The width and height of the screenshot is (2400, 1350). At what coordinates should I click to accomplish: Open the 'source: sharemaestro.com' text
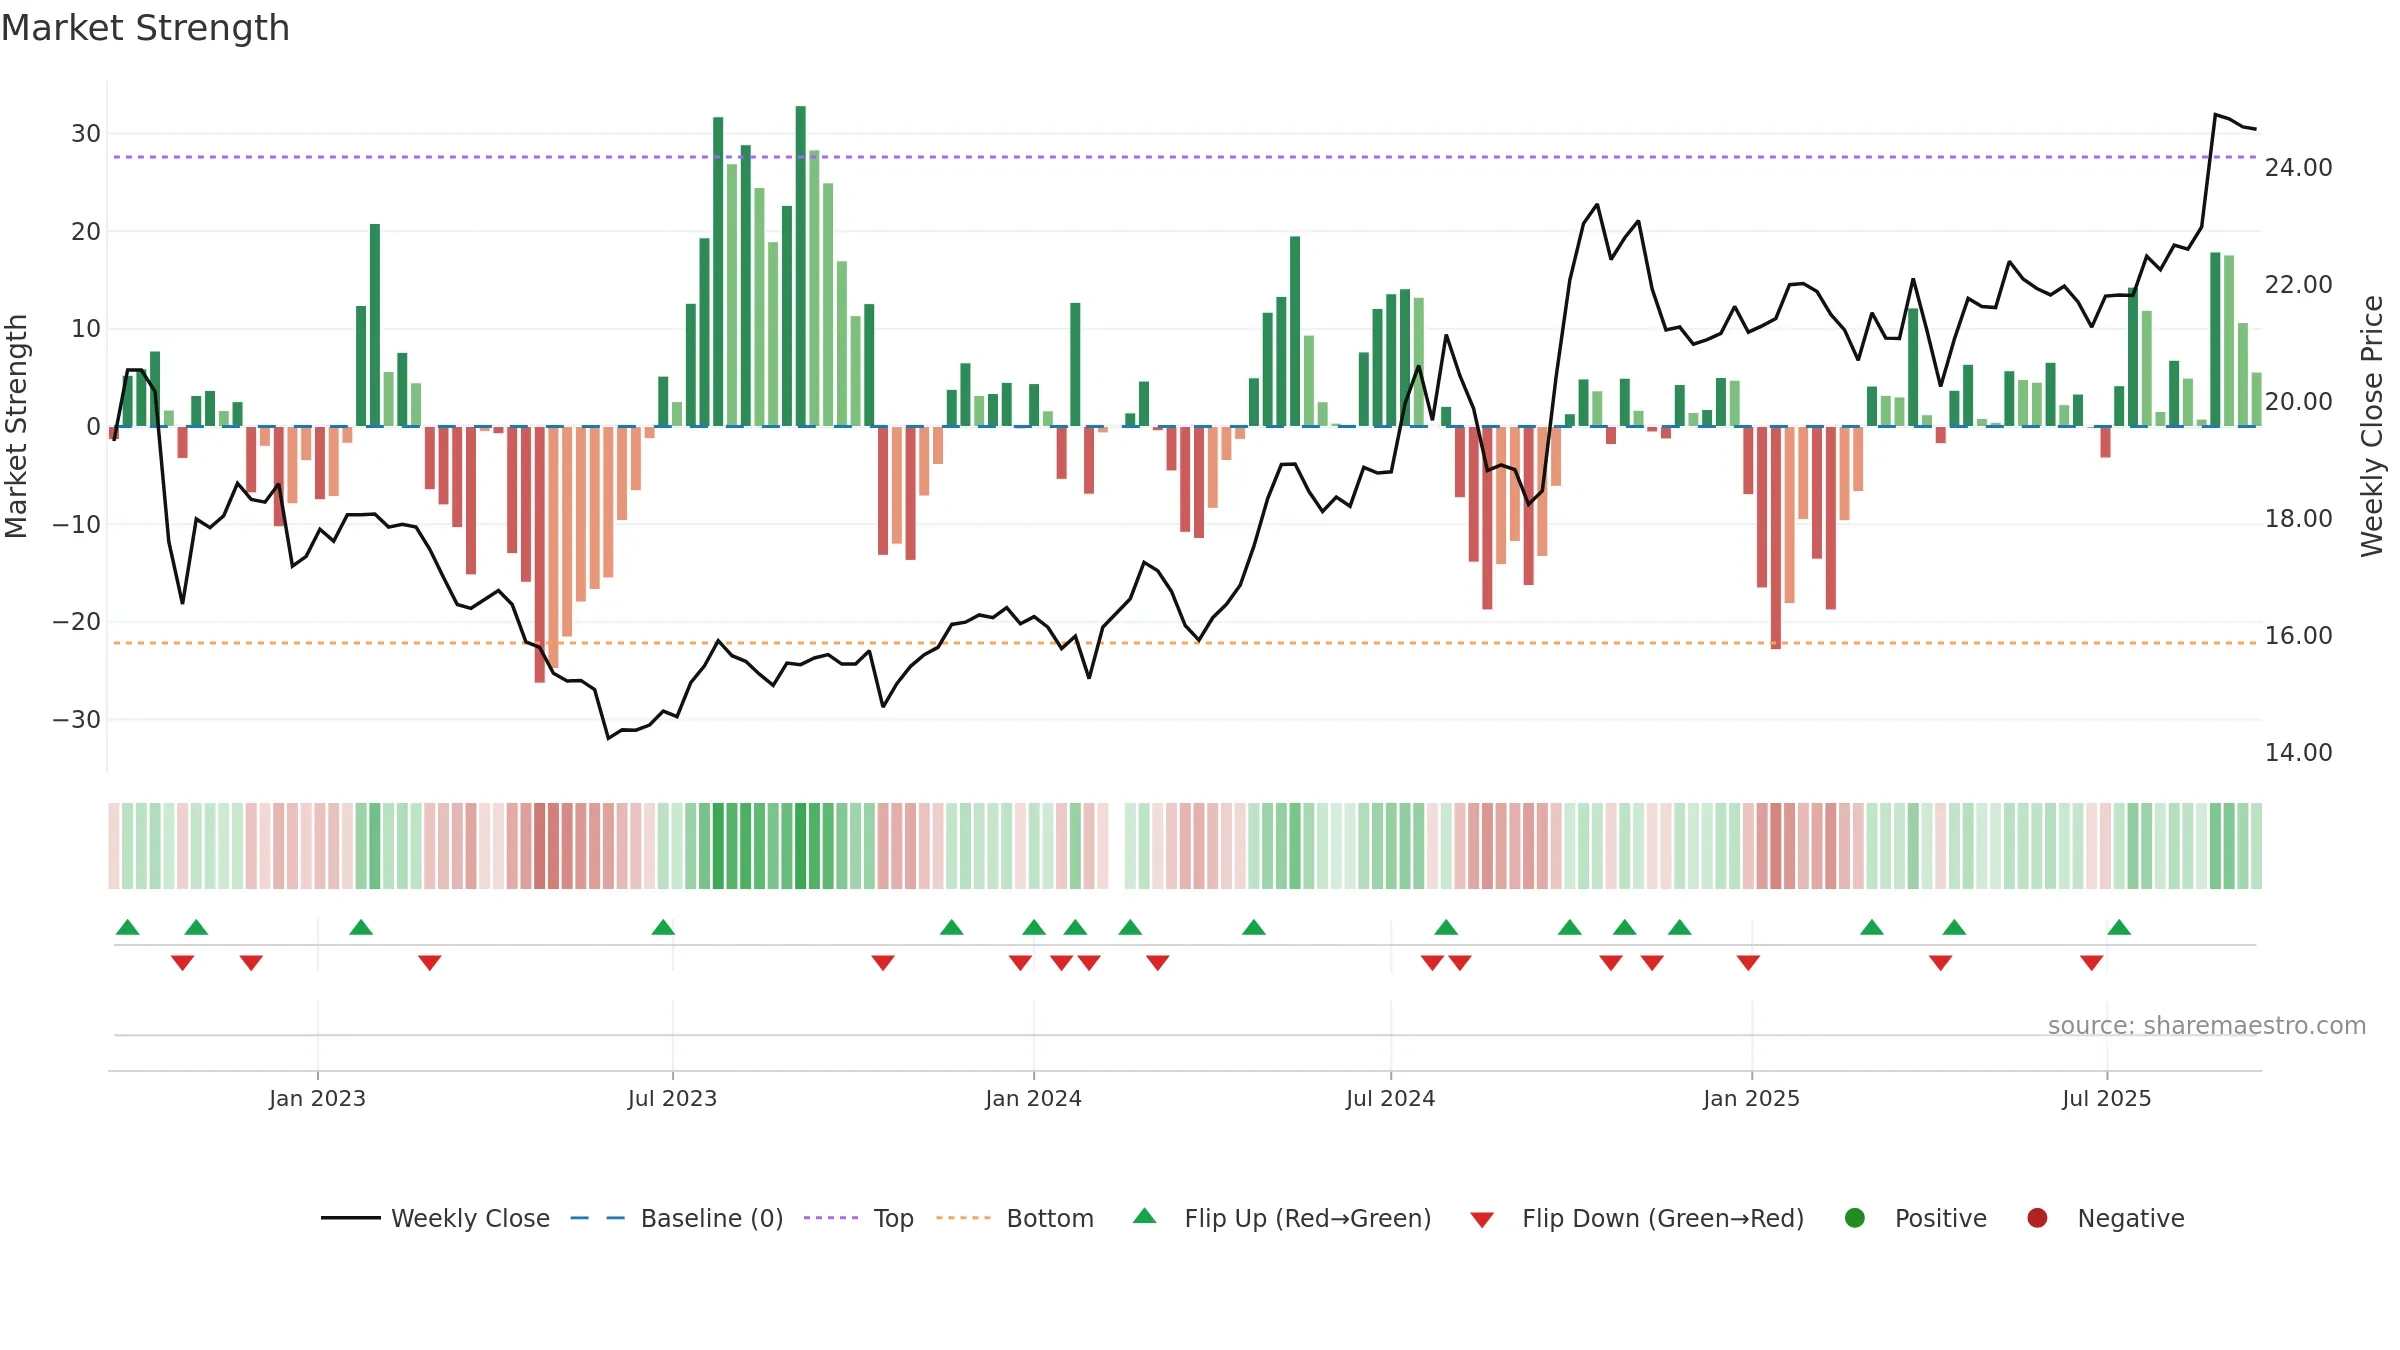tap(2207, 1025)
